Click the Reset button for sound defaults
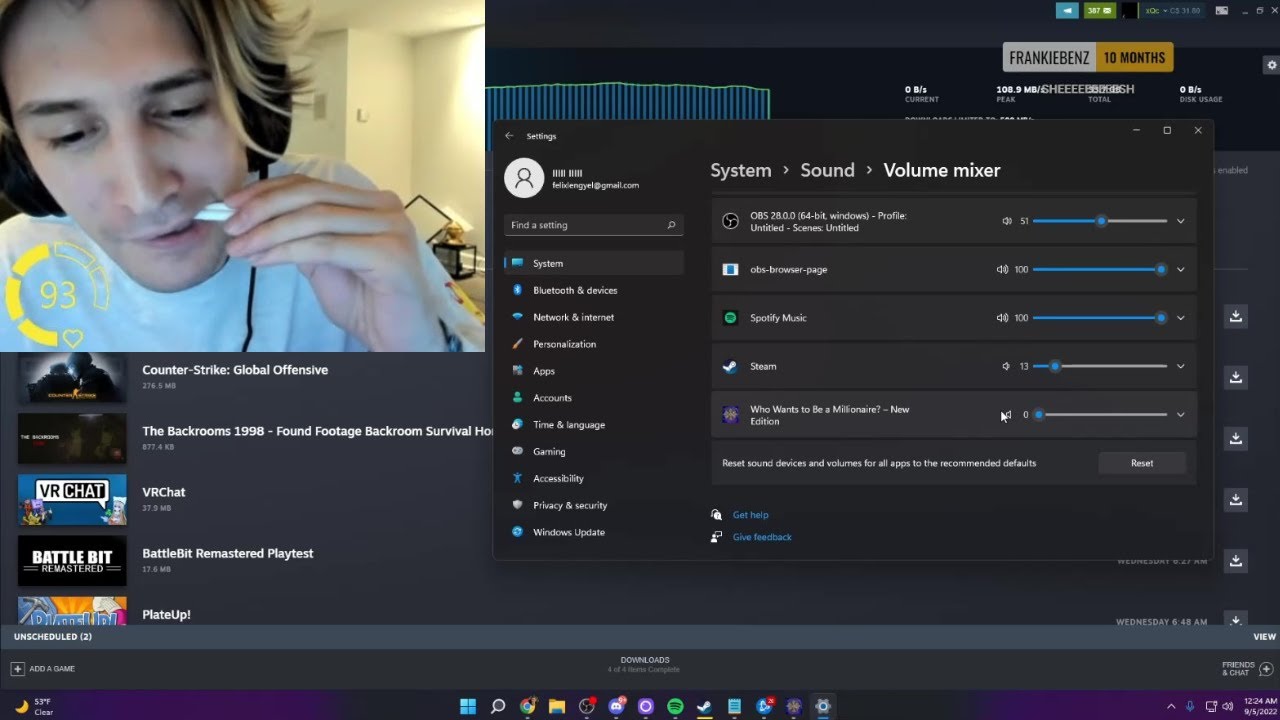The image size is (1280, 720). 1142,463
